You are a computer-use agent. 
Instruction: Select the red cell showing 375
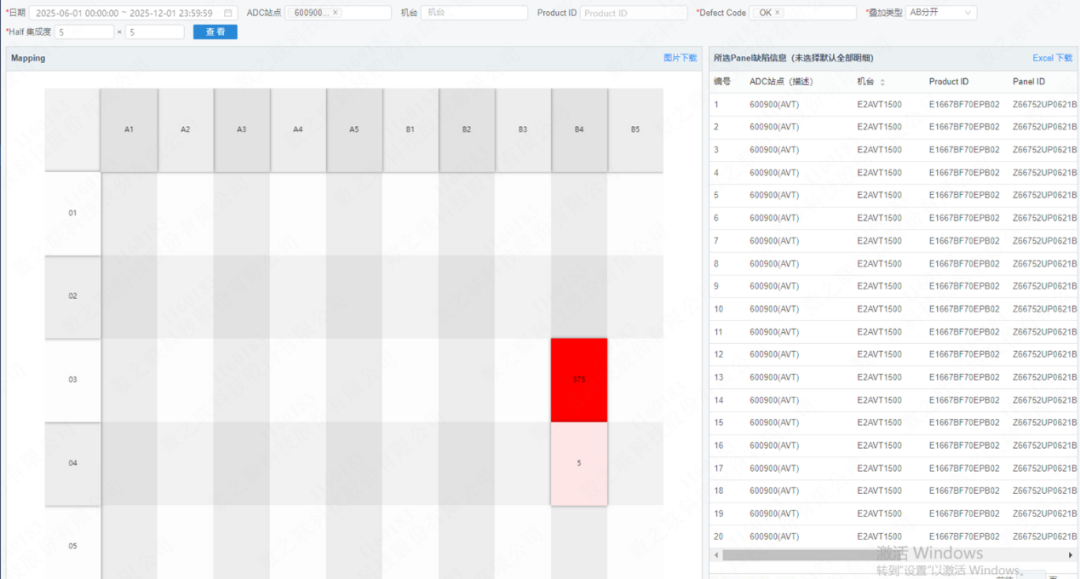click(579, 379)
